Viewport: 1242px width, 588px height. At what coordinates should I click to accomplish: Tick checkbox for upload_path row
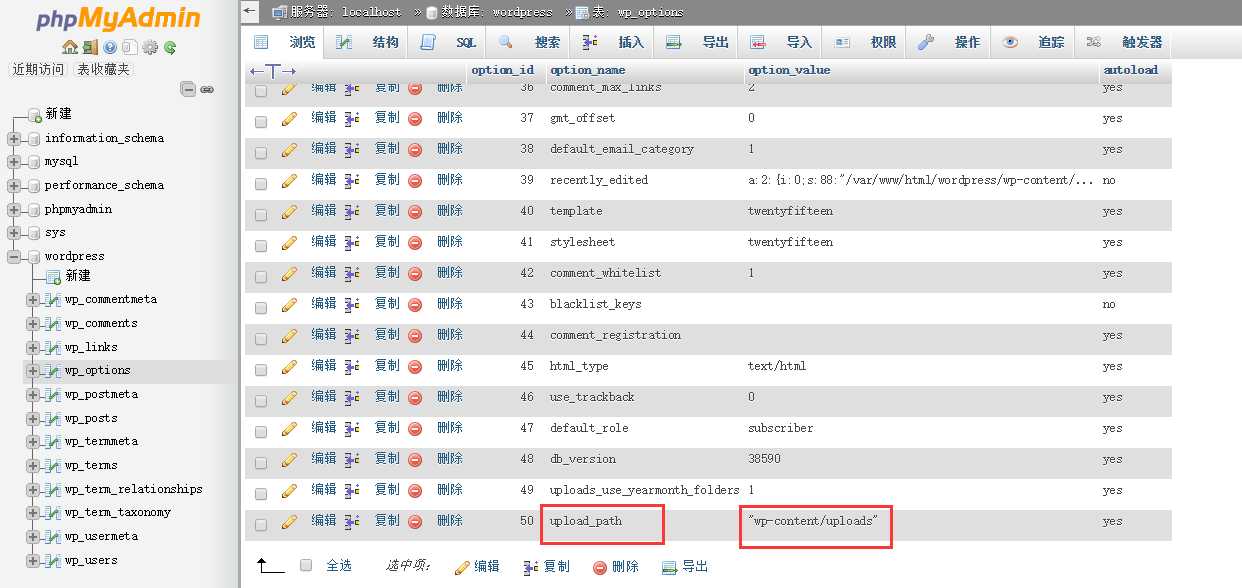point(261,523)
